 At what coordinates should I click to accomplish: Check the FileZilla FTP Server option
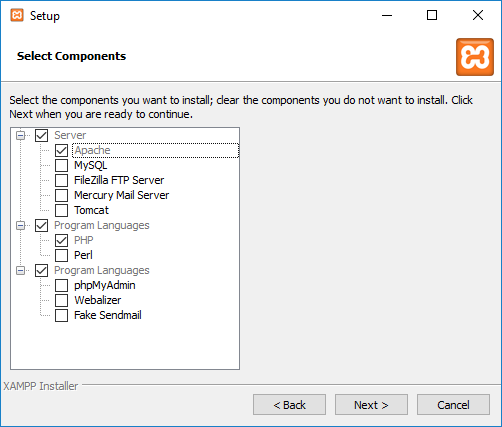click(61, 180)
